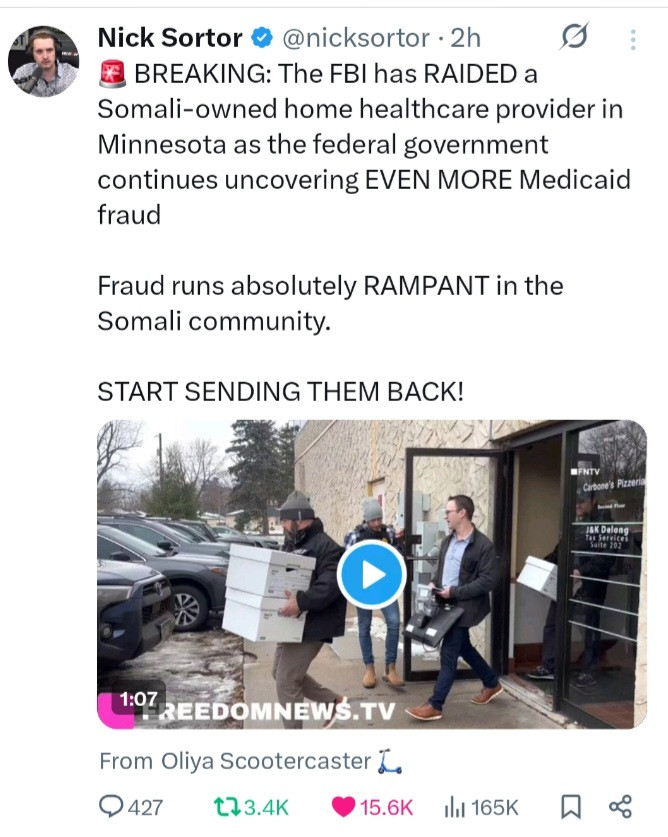View post analytics via bar chart icon
The height and width of the screenshot is (837, 668).
click(x=455, y=807)
